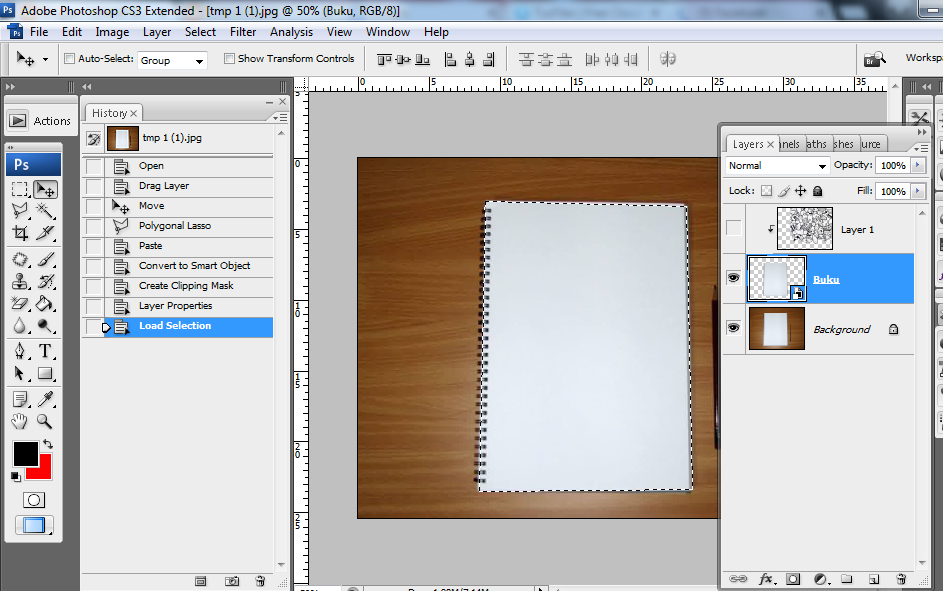Select the Pen tool

click(x=20, y=351)
